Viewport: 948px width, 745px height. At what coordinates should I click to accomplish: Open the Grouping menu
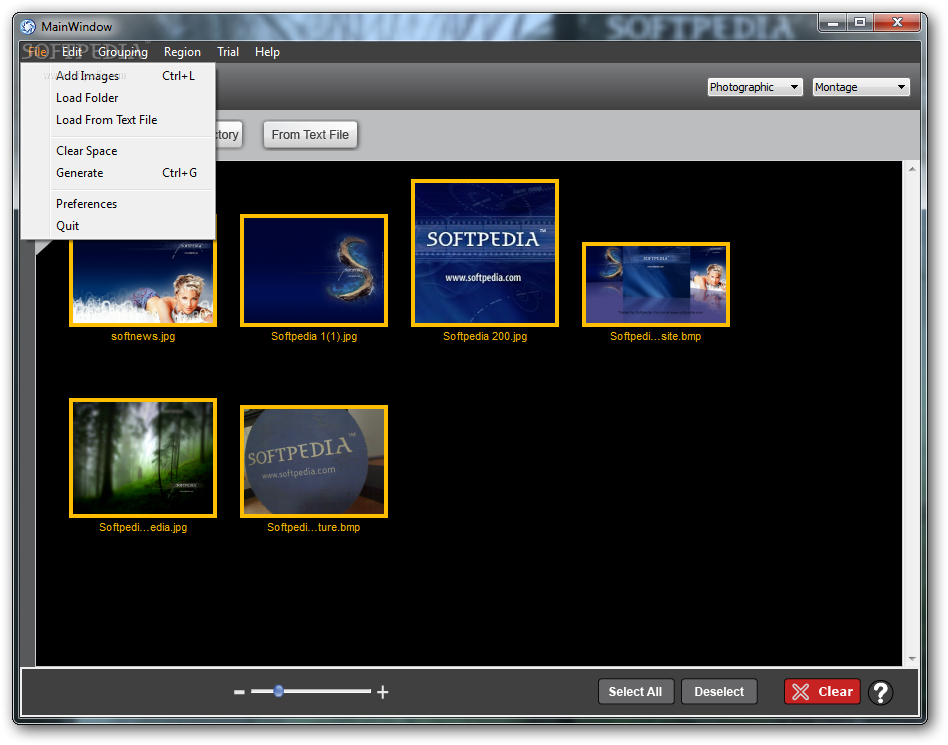[123, 52]
